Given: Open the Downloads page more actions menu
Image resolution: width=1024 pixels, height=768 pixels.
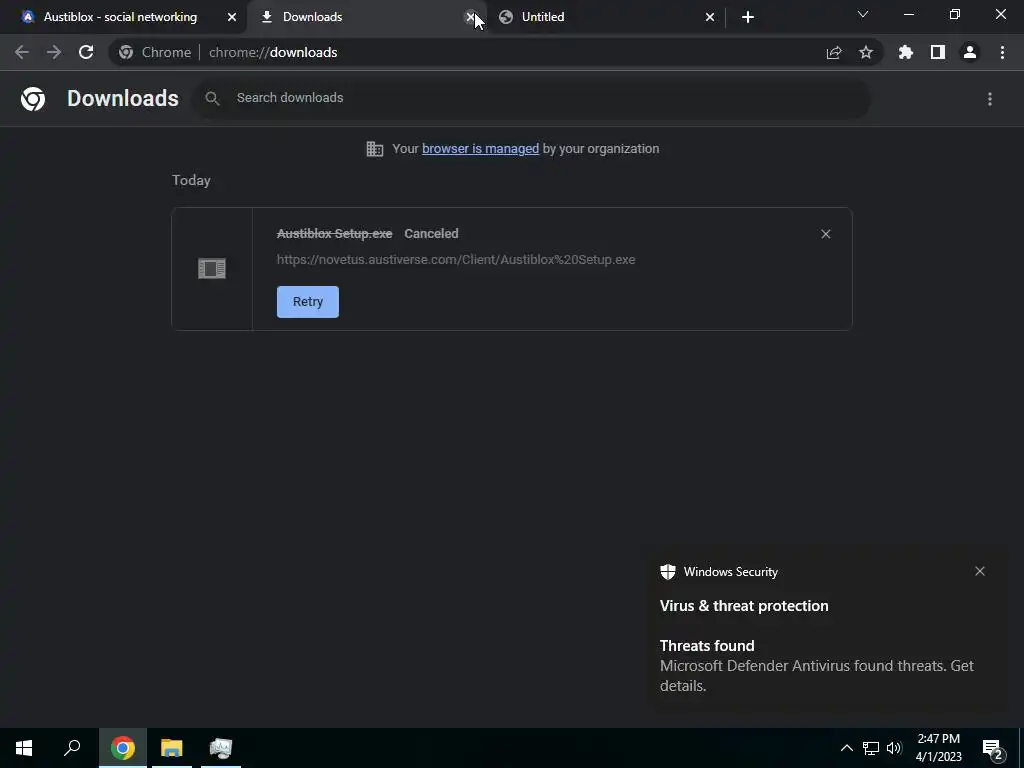Looking at the screenshot, I should pyautogui.click(x=990, y=99).
